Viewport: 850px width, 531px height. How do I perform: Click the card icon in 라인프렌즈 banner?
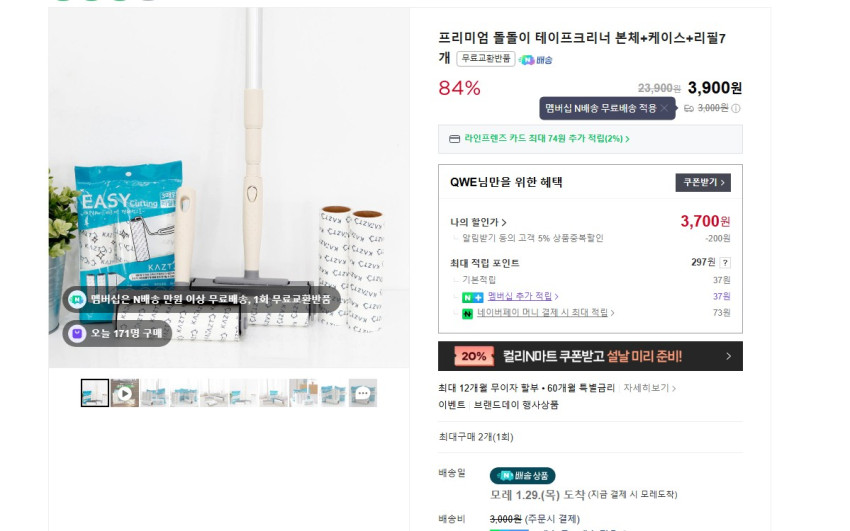(x=455, y=139)
